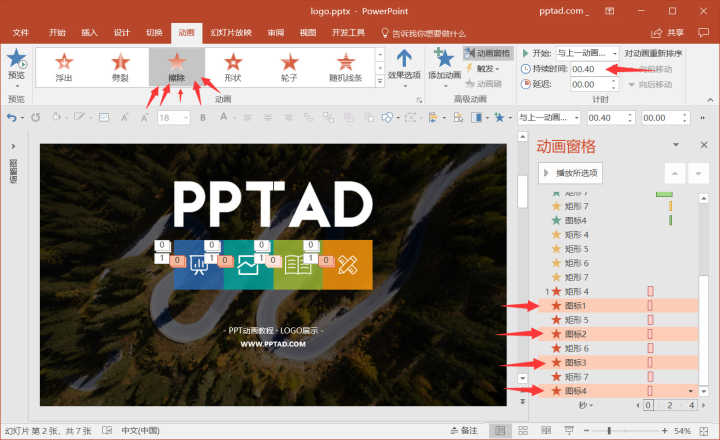Open the 秒 seconds zoom dropdown
This screenshot has width=720, height=440.
point(585,405)
